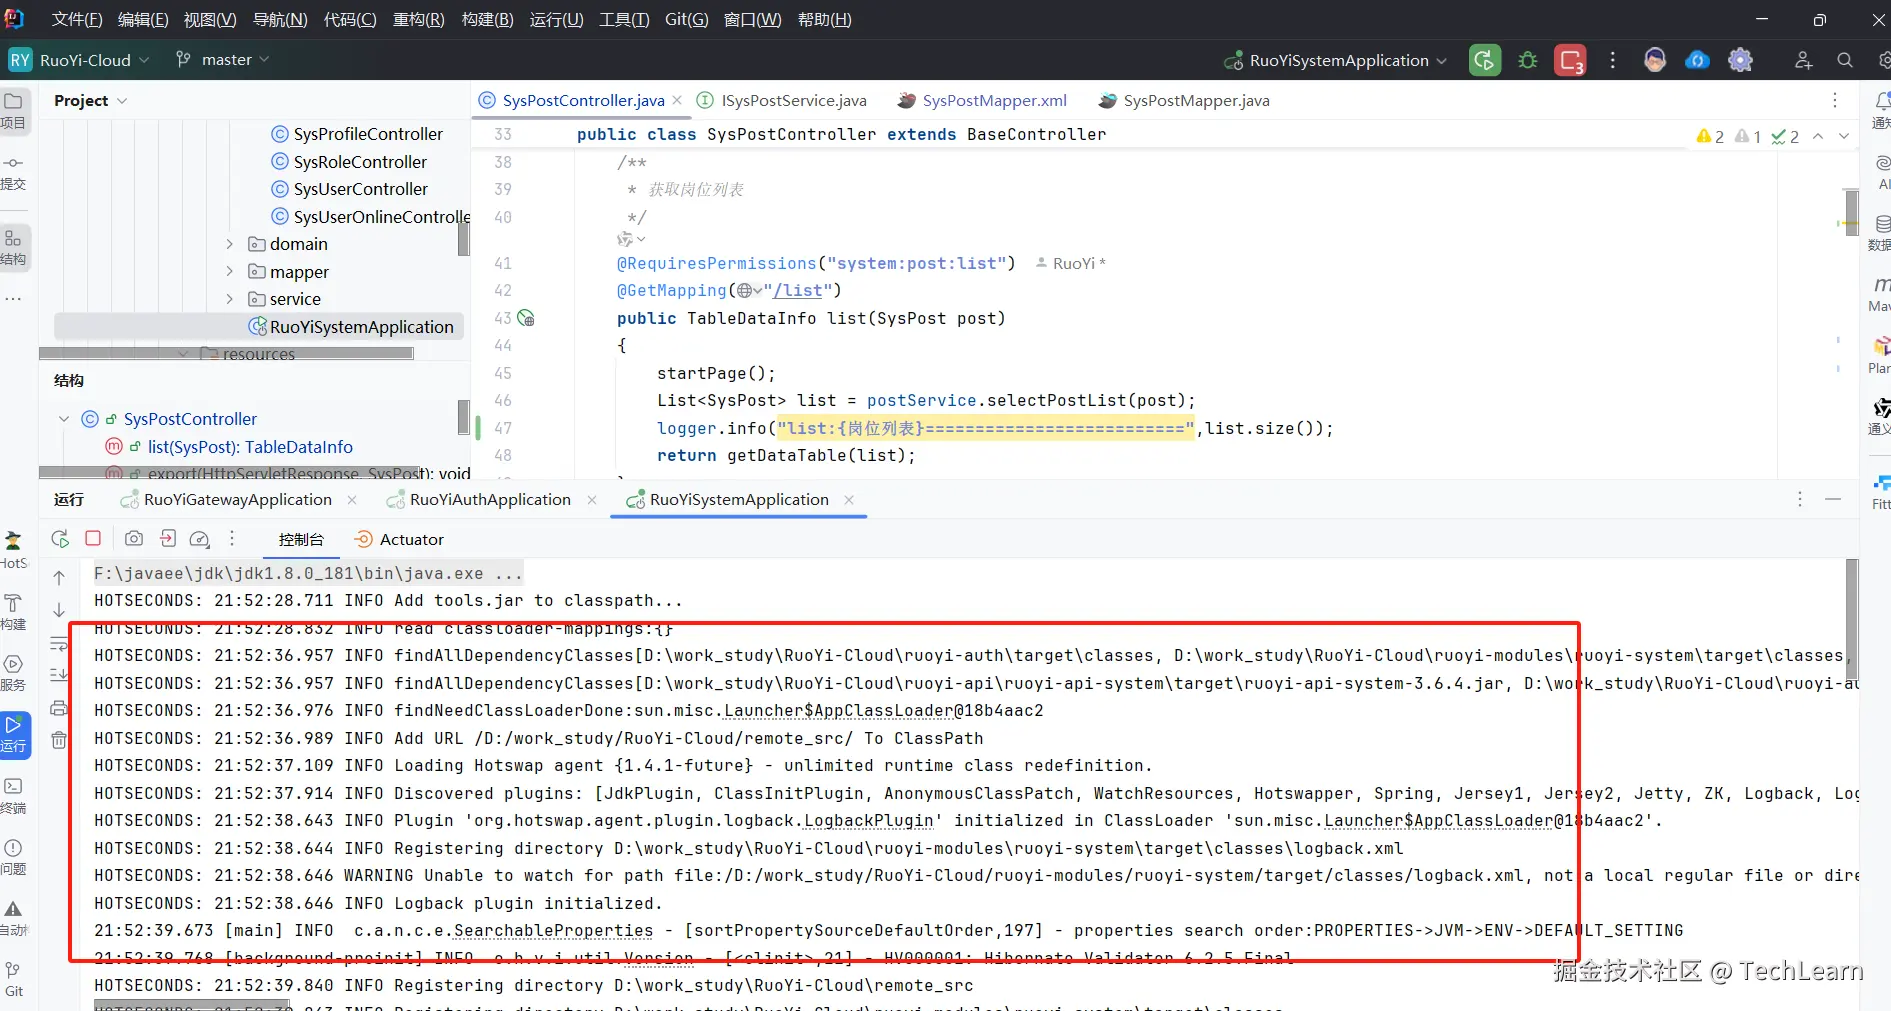Open the Git(G) menu
Screen dimensions: 1891x1011
(686, 20)
